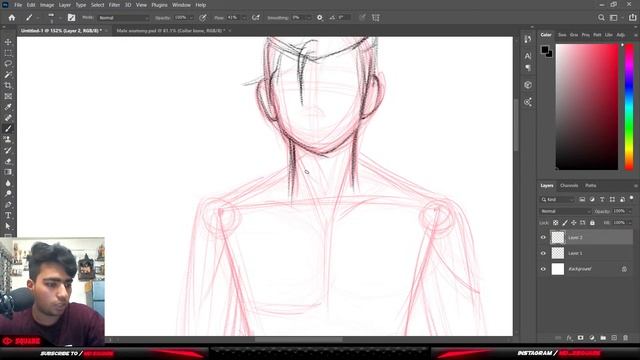Open the tool preset picker arrow
Screen dimensions: 640x360
tap(38, 18)
